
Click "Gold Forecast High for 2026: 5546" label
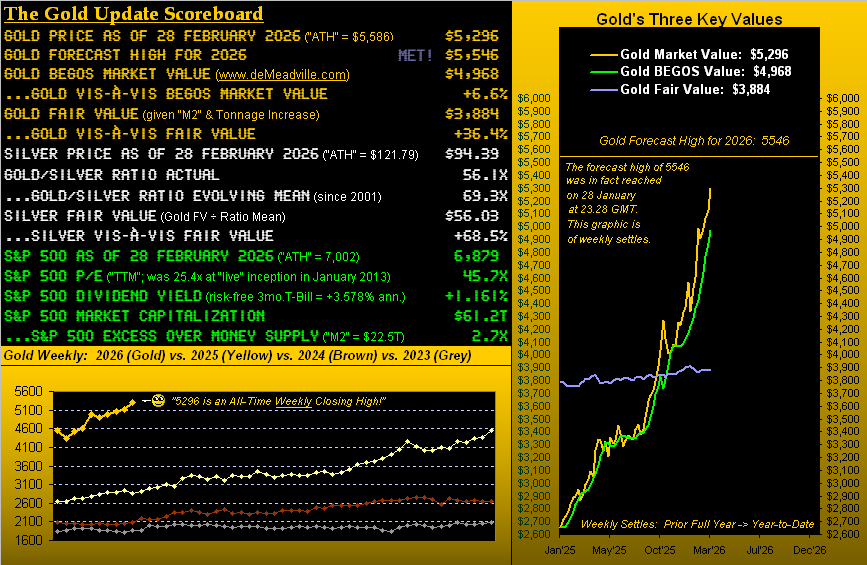(694, 141)
